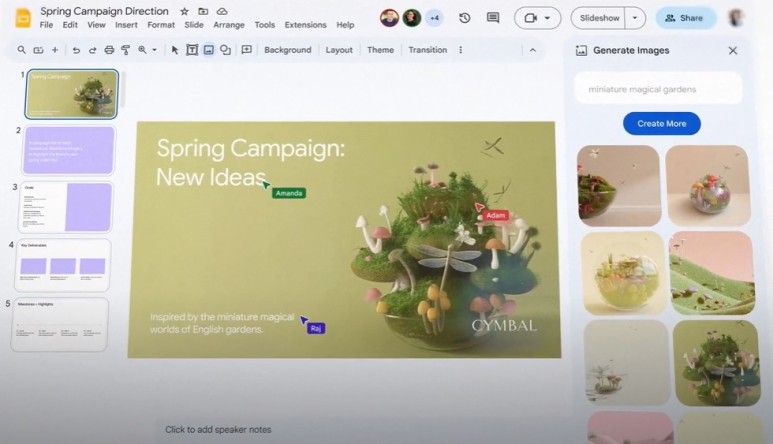
Task: Open the Extensions menu
Action: tap(305, 25)
